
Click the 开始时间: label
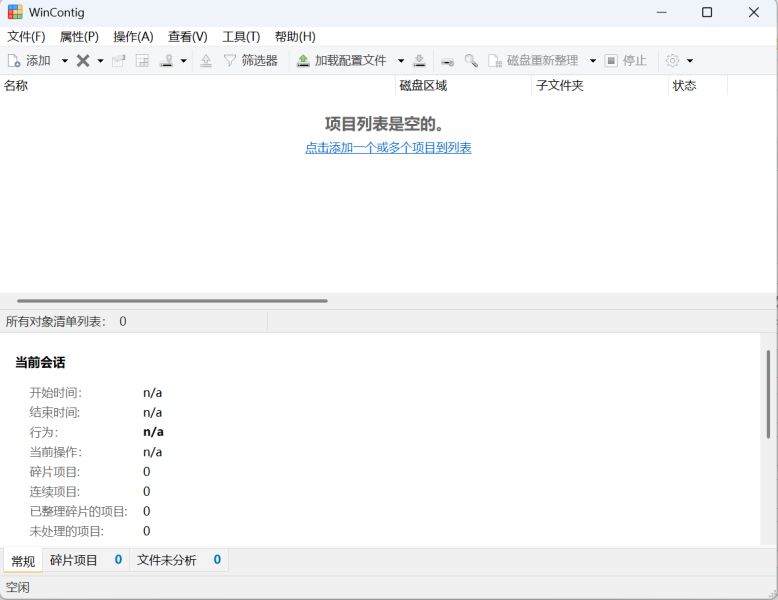[56, 393]
